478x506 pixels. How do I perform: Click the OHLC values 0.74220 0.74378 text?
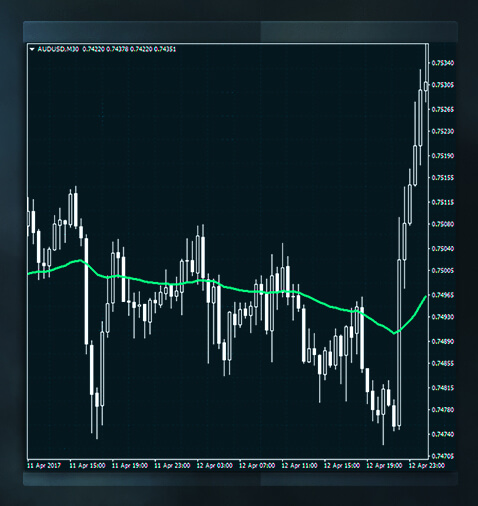105,49
